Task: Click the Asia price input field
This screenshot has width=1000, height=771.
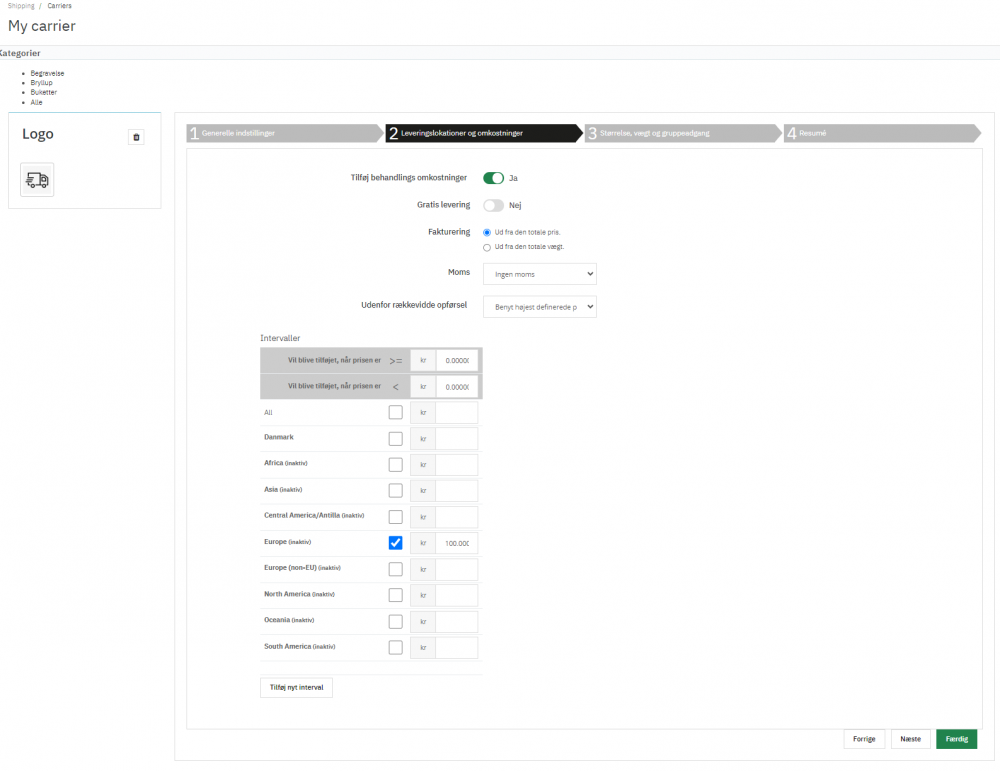Action: click(457, 490)
